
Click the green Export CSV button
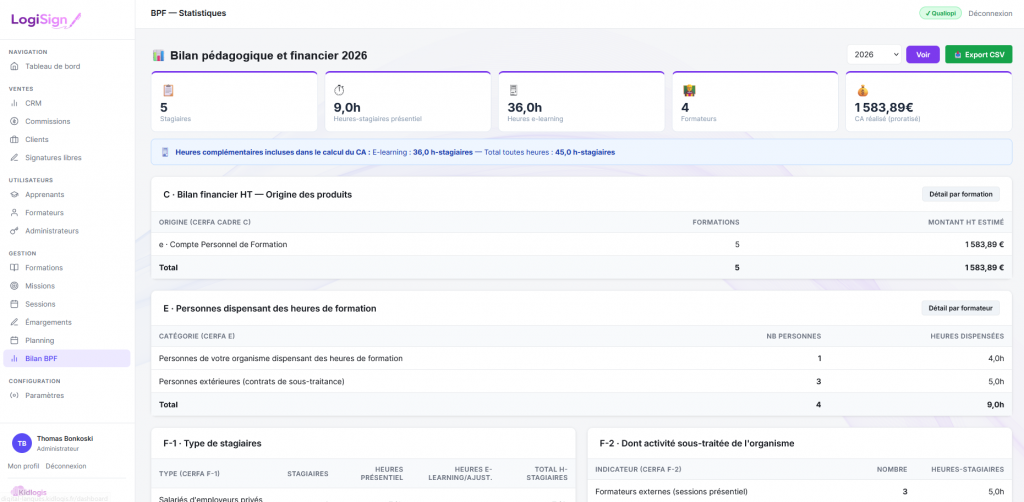click(978, 55)
